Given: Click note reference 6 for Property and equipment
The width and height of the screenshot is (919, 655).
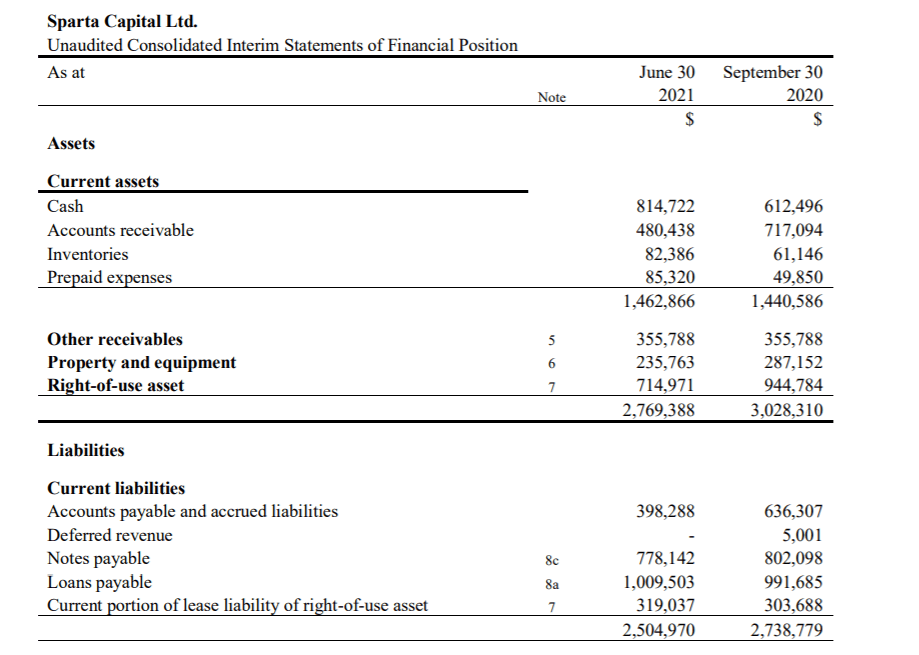Looking at the screenshot, I should pos(552,364).
